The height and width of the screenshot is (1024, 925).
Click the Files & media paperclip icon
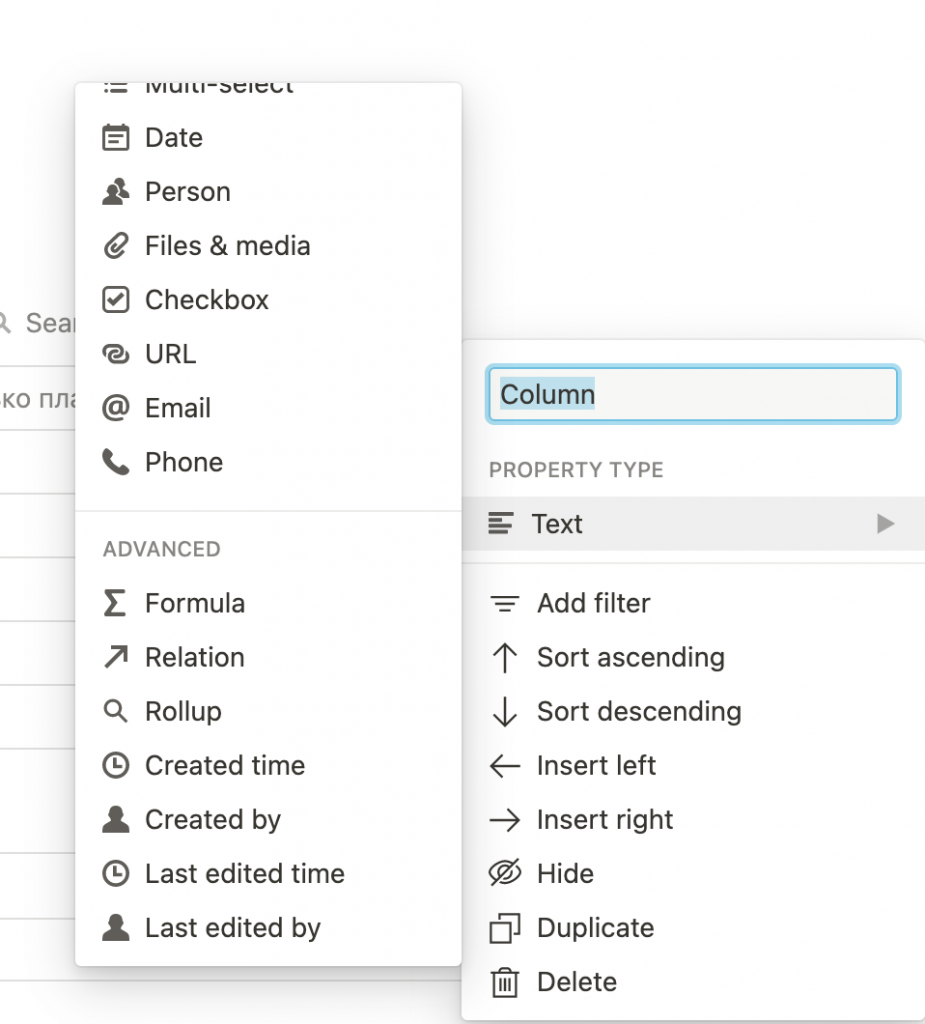116,246
